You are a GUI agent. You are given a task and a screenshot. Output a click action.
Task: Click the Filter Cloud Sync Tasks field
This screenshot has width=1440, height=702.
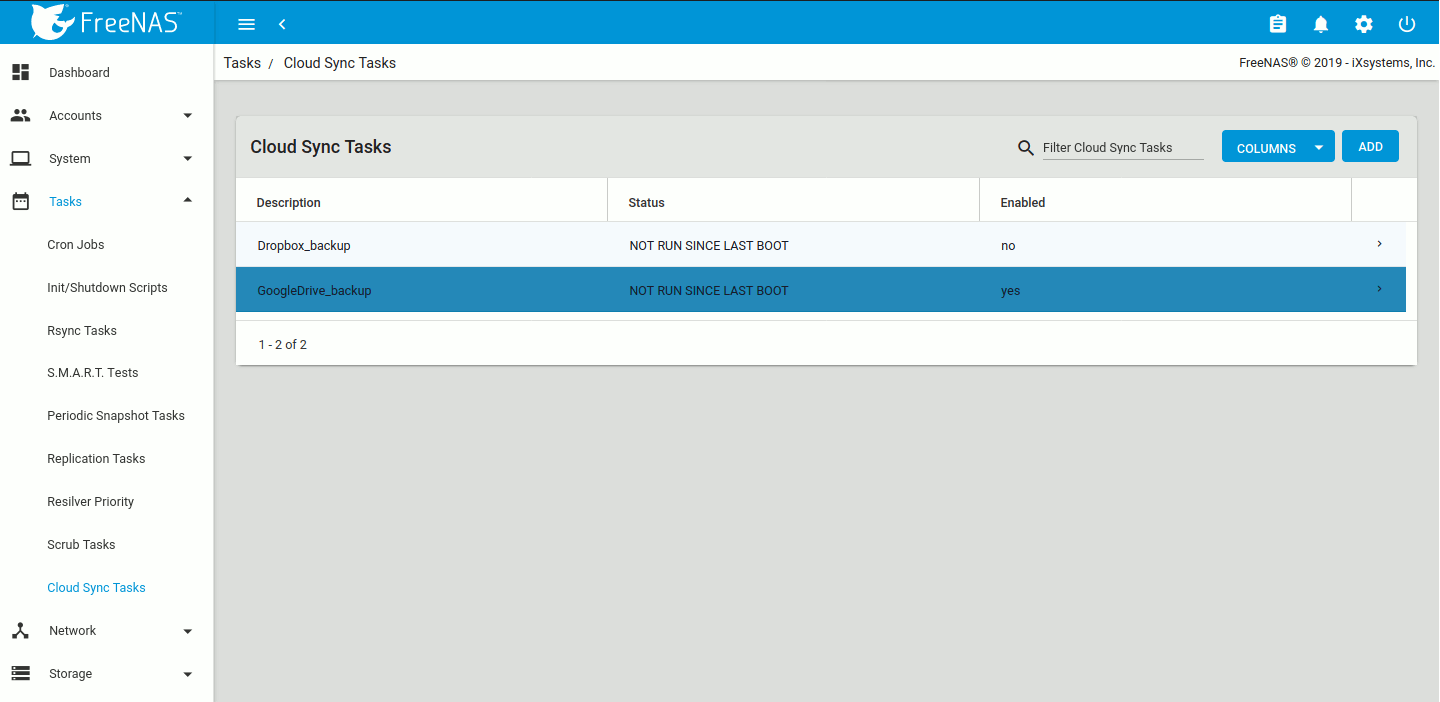(x=1123, y=147)
